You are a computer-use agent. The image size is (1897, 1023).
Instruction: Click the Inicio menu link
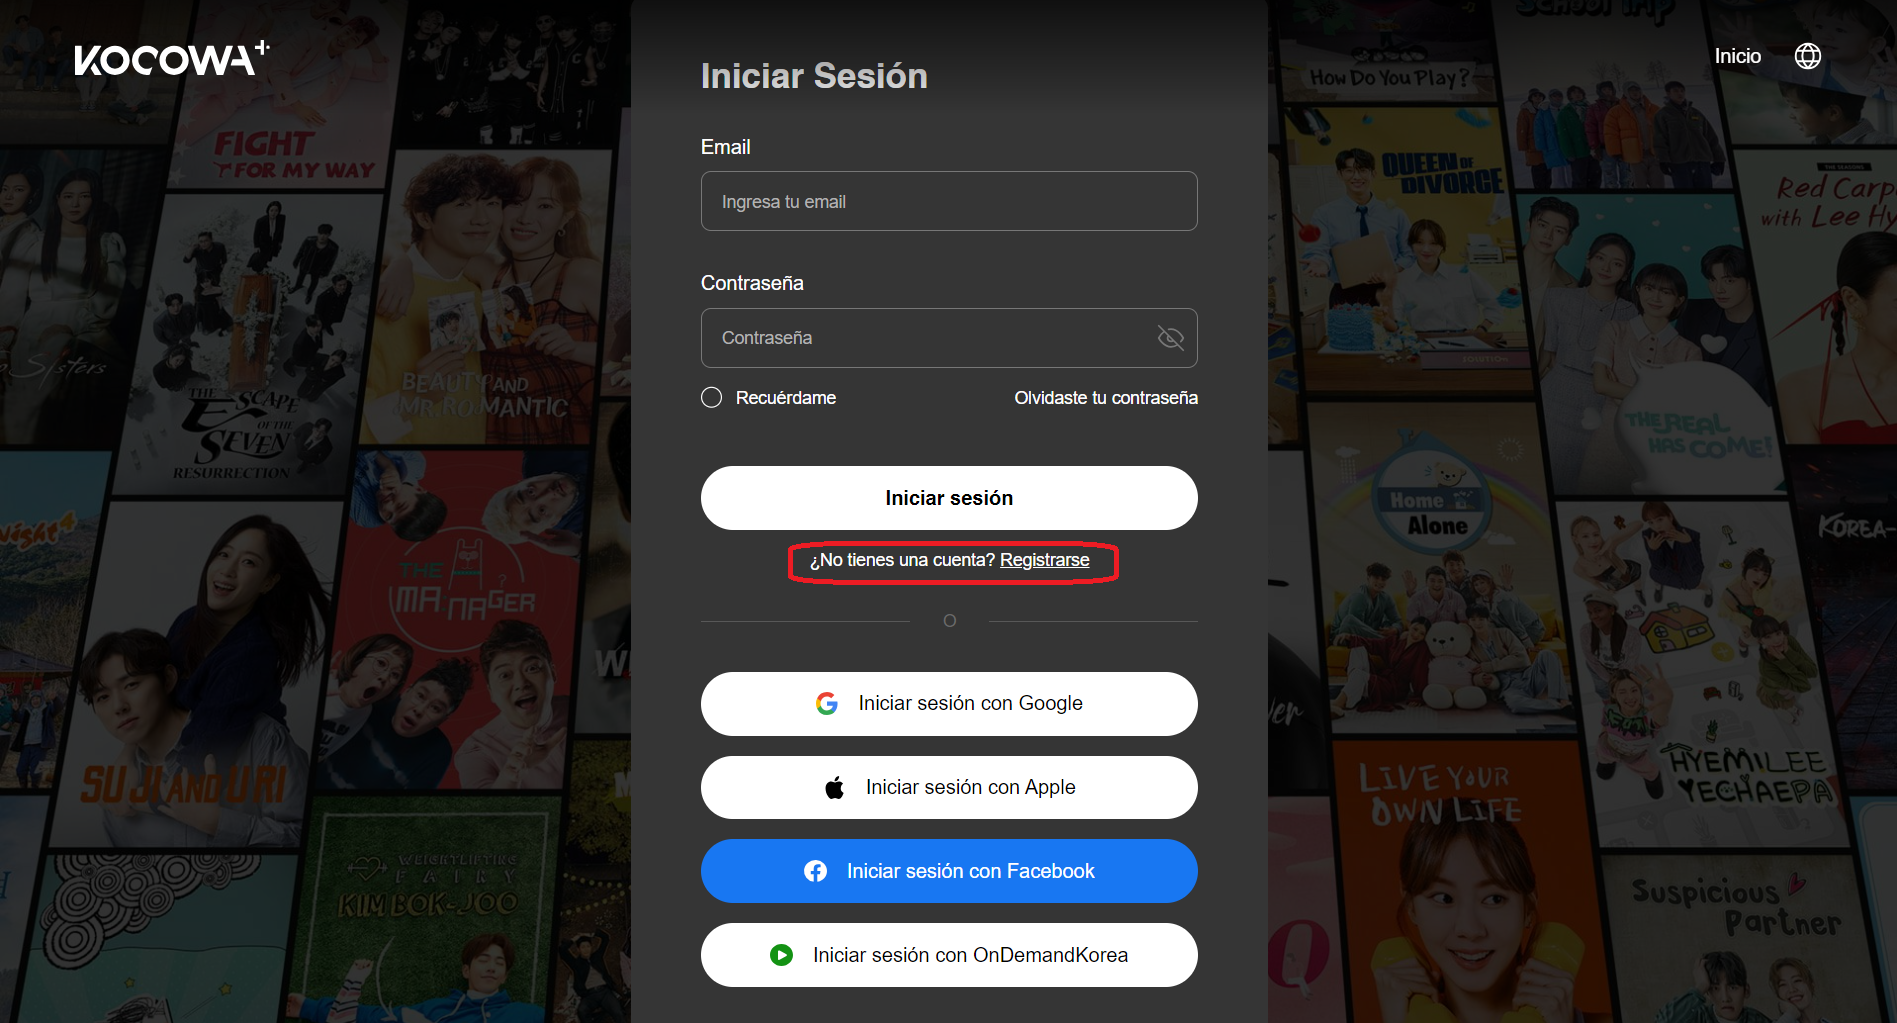tap(1737, 56)
